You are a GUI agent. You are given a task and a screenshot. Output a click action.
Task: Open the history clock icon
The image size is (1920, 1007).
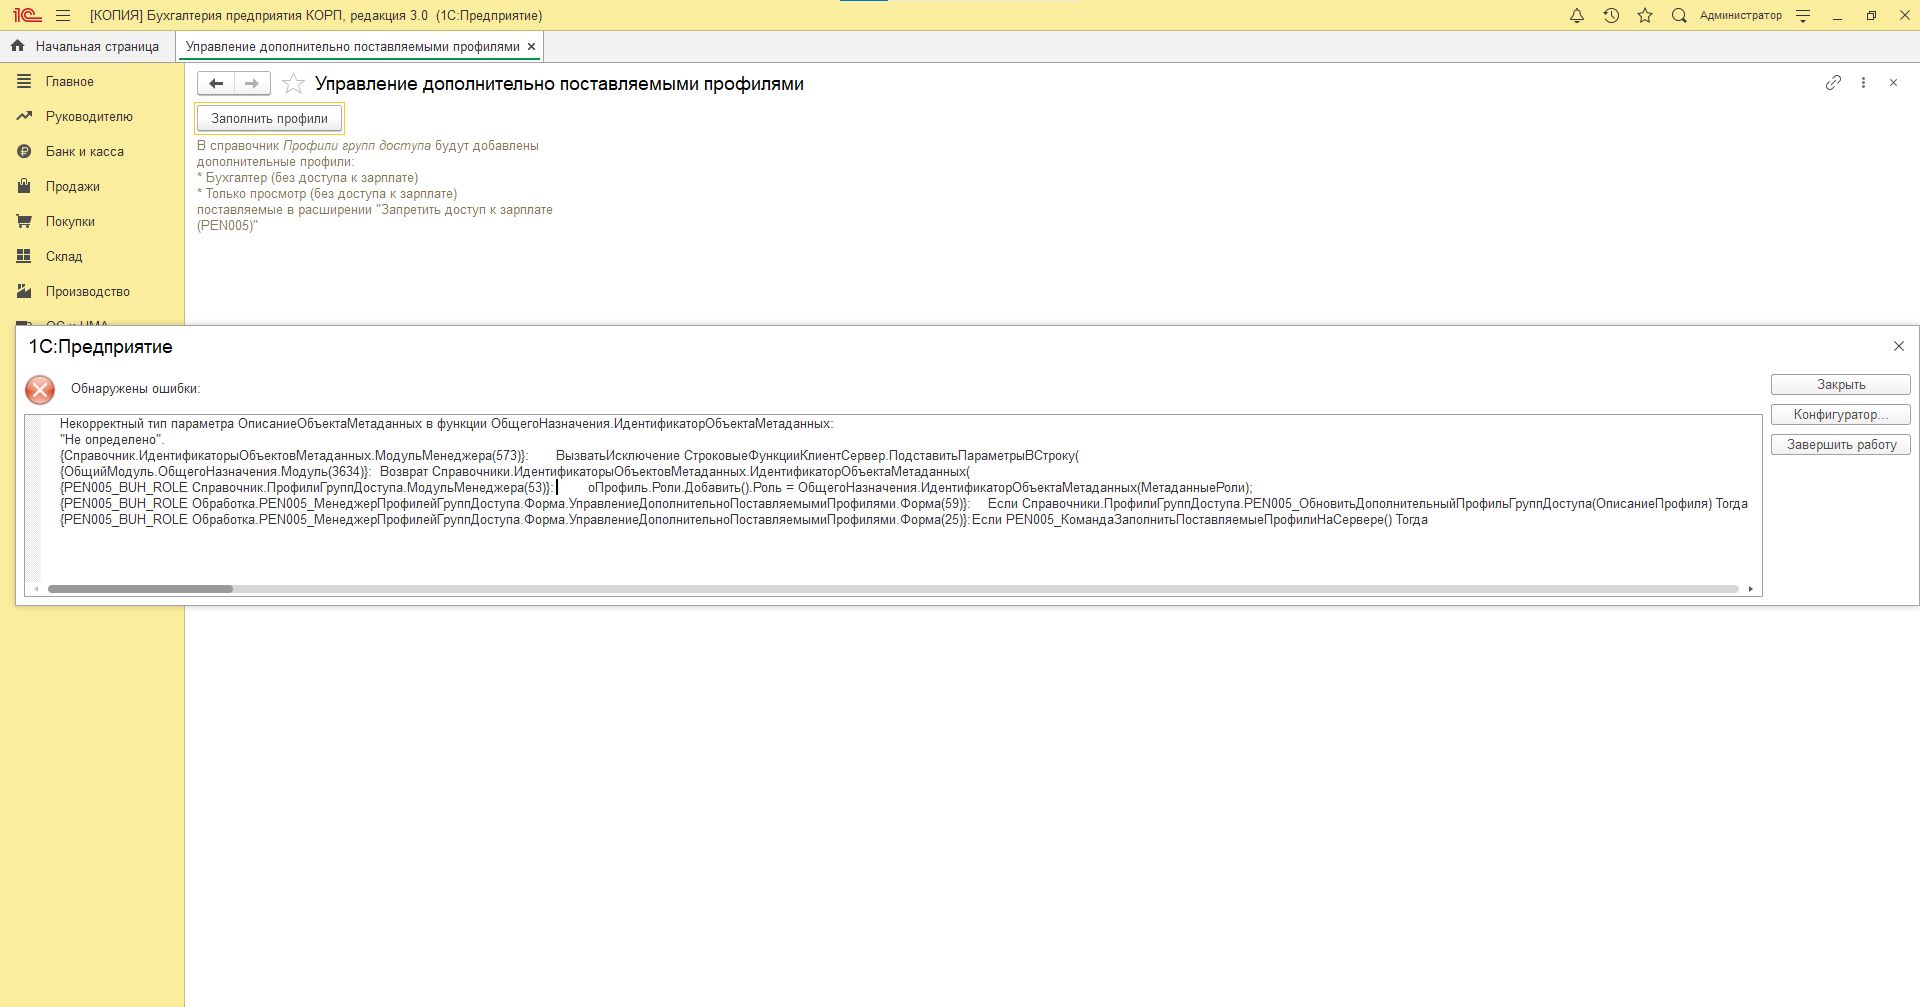point(1611,16)
